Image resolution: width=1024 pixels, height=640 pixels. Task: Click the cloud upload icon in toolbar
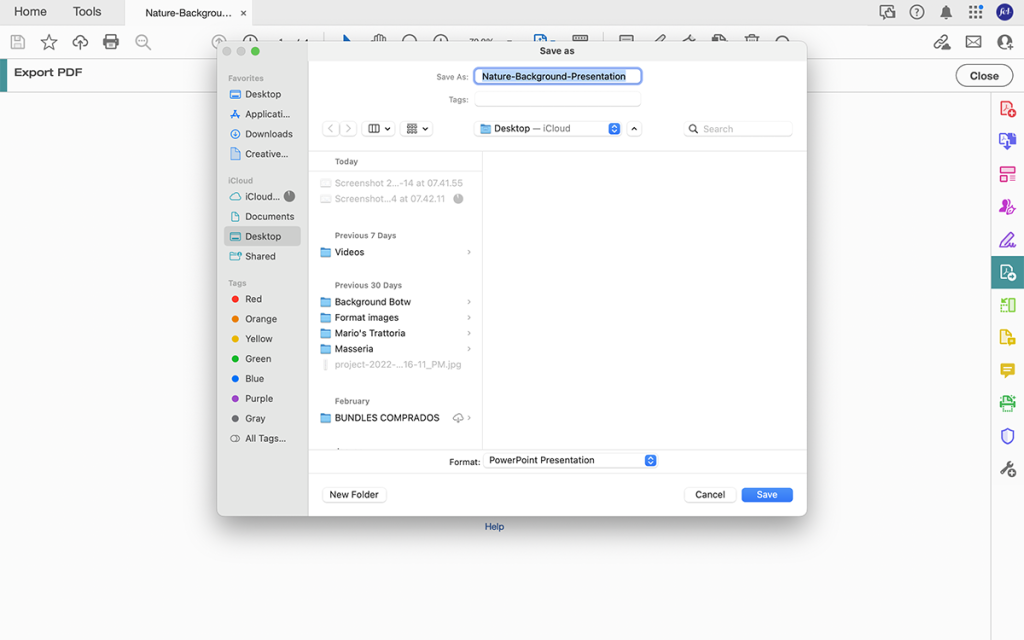tap(80, 42)
